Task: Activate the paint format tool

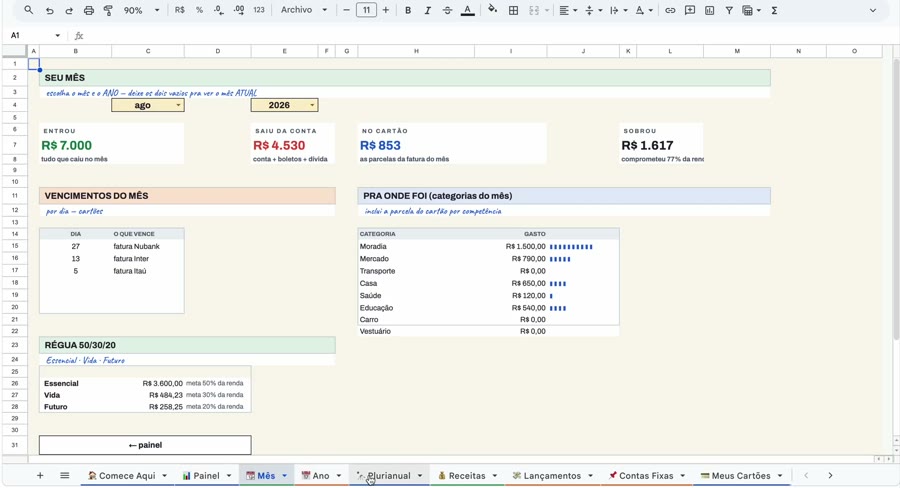Action: pos(108,10)
